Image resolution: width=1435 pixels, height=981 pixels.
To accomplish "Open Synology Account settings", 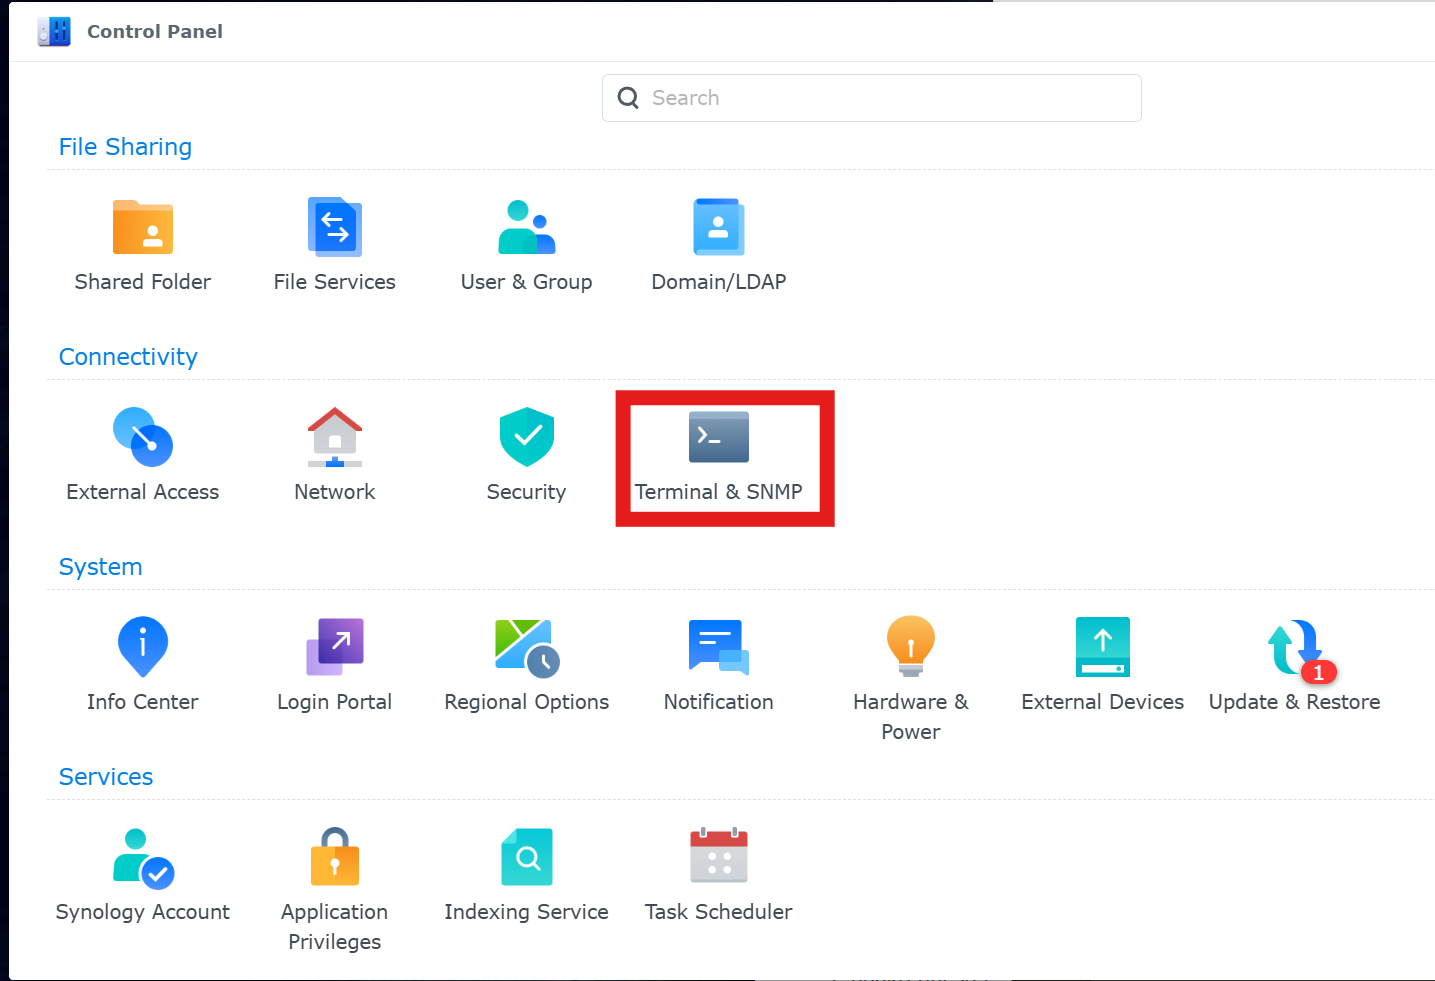I will 143,858.
